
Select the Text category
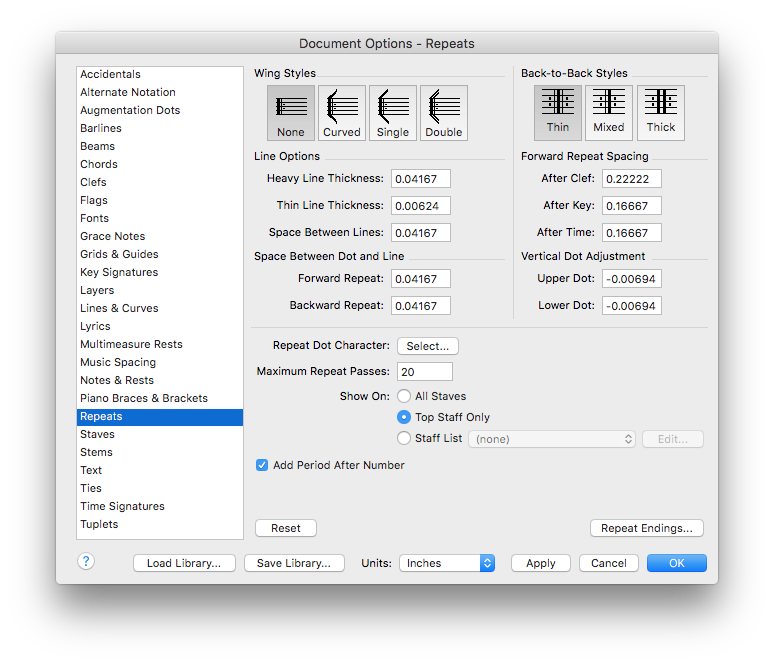pos(159,470)
